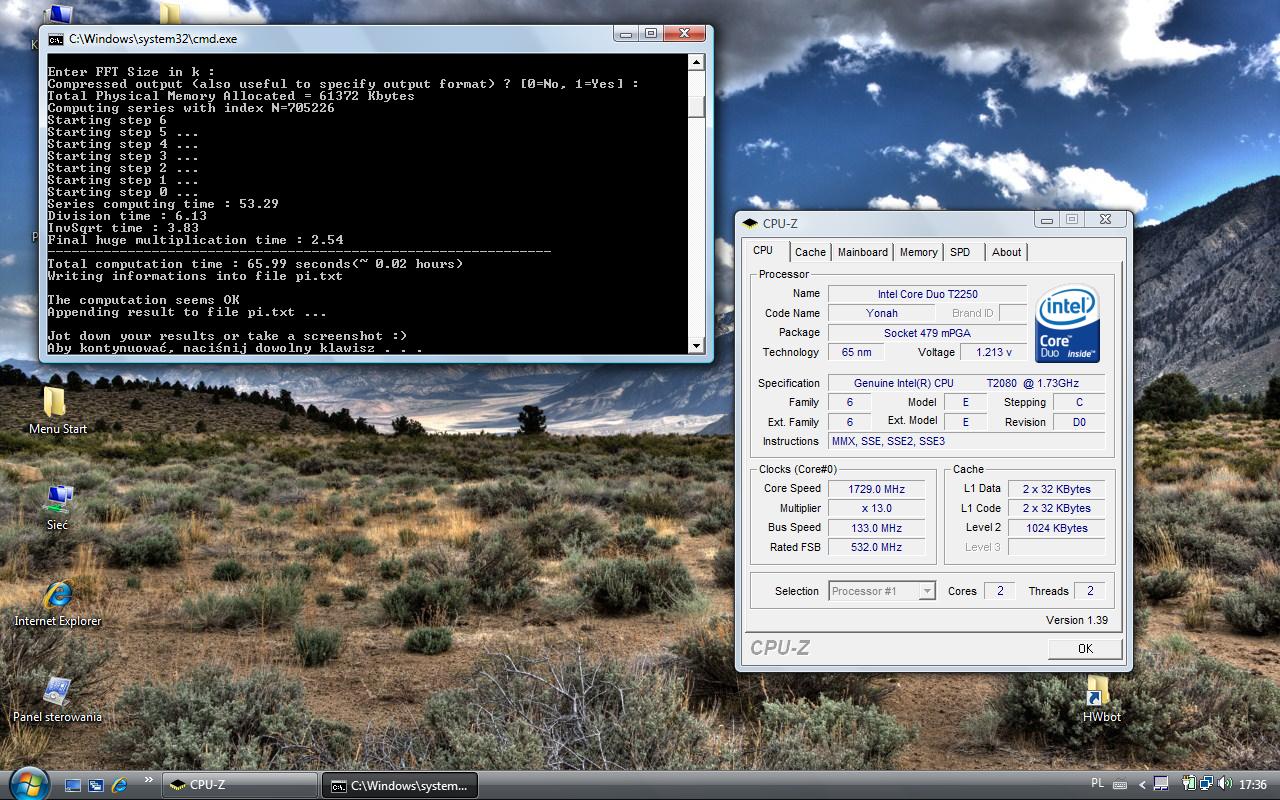Viewport: 1280px width, 800px height.
Task: Click the Cores count field
Action: [x=999, y=591]
